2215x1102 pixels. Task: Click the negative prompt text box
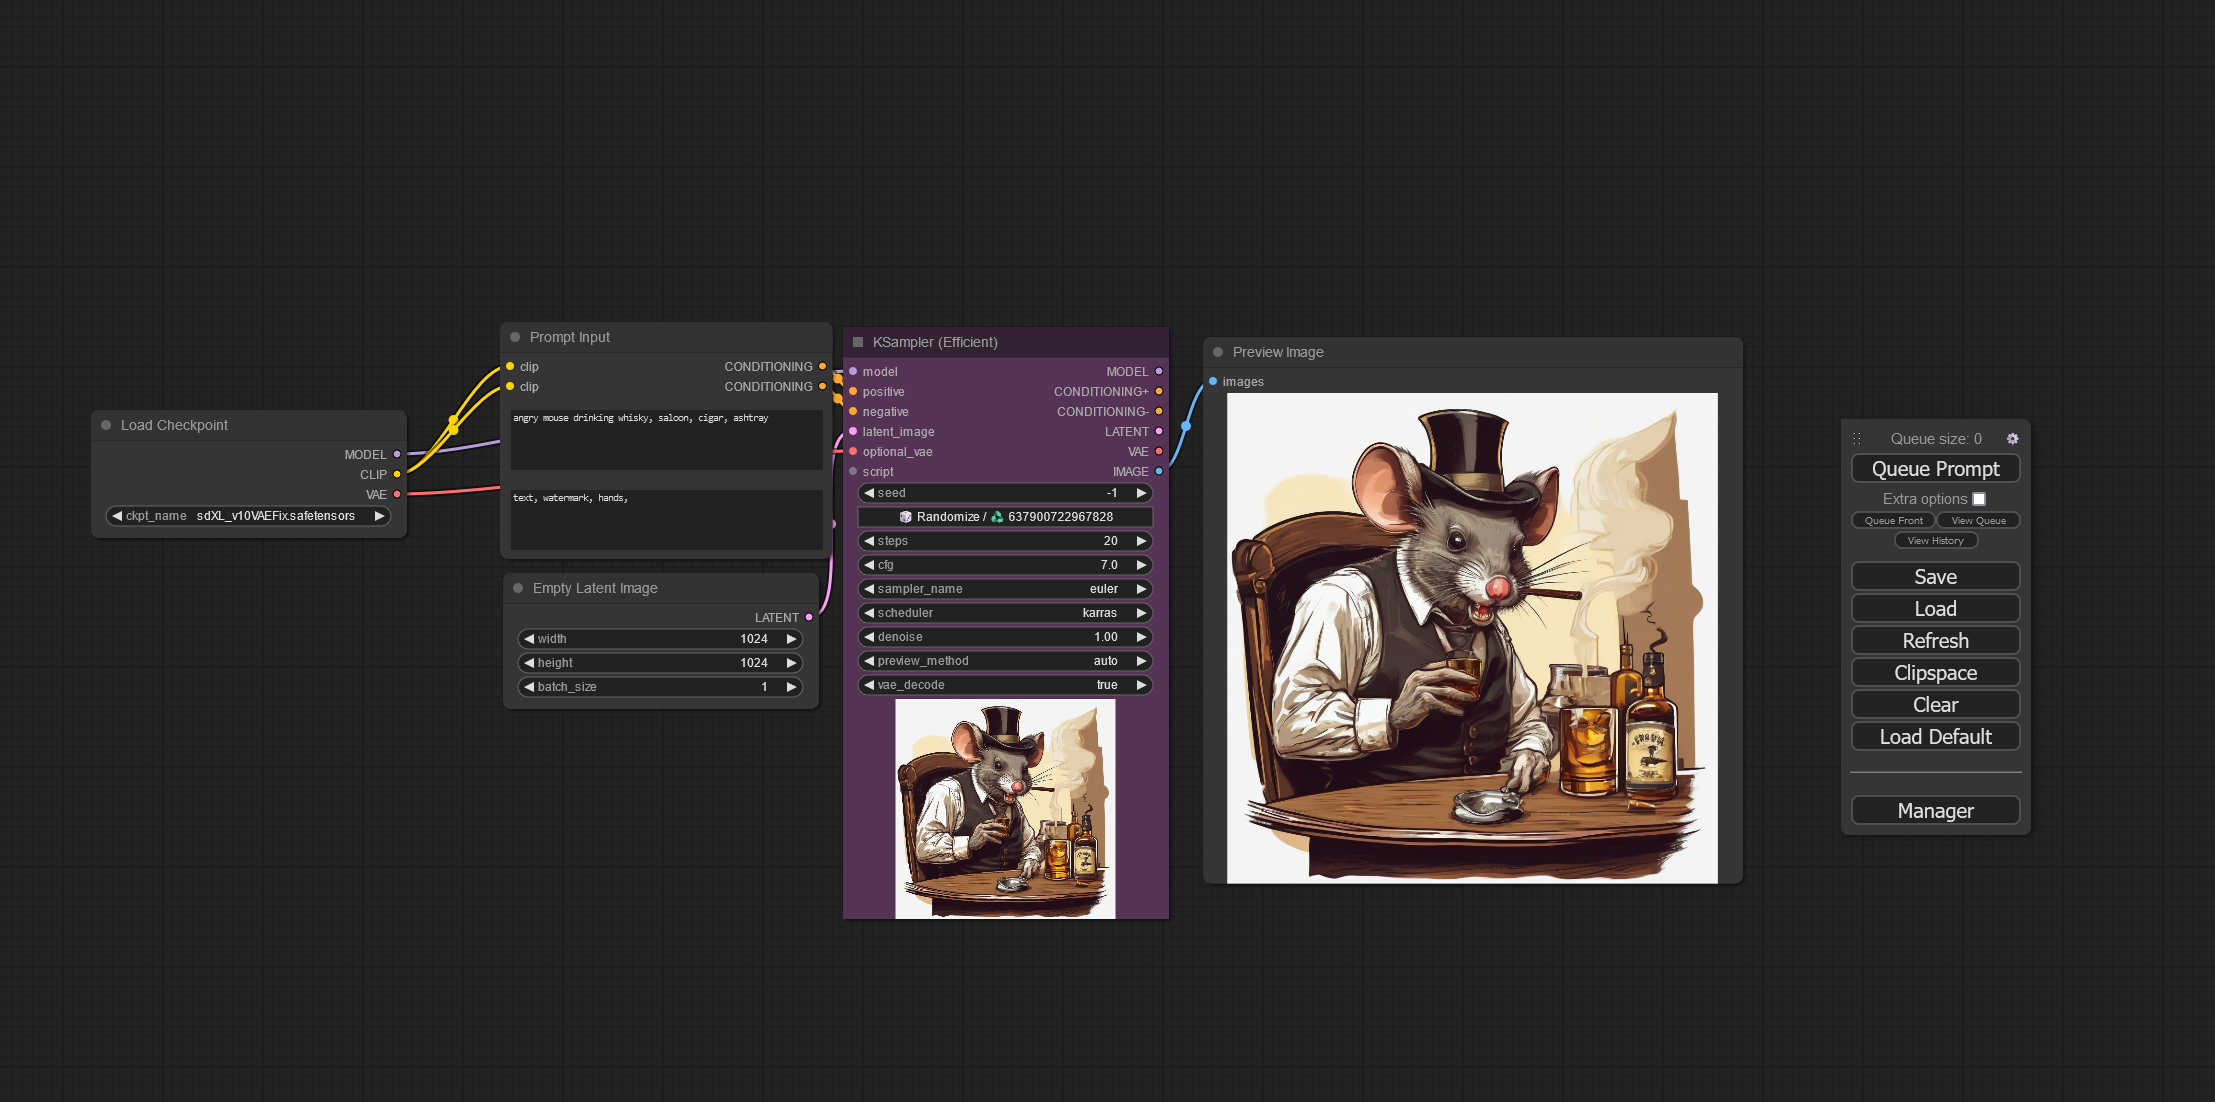point(666,519)
